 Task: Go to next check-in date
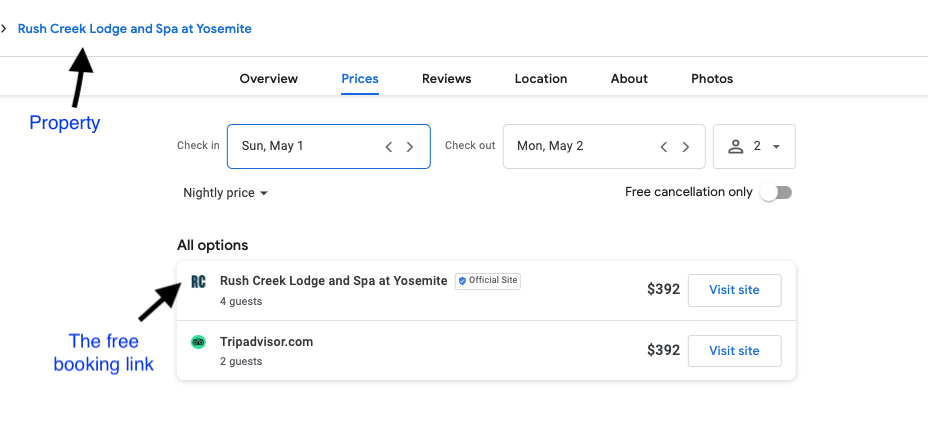pos(410,146)
